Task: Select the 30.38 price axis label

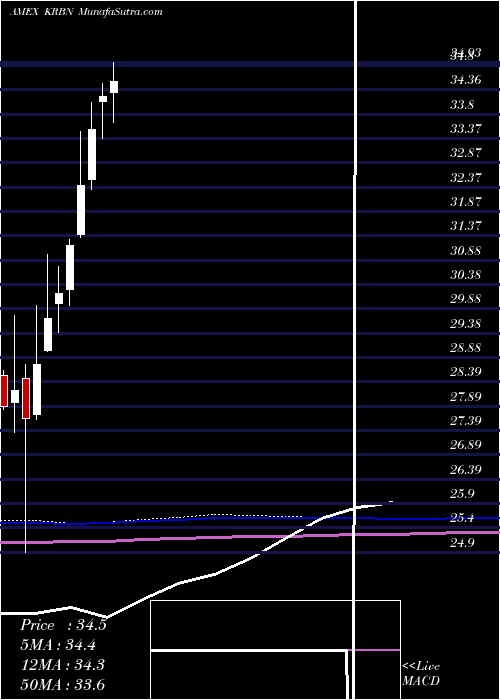Action: (466, 275)
